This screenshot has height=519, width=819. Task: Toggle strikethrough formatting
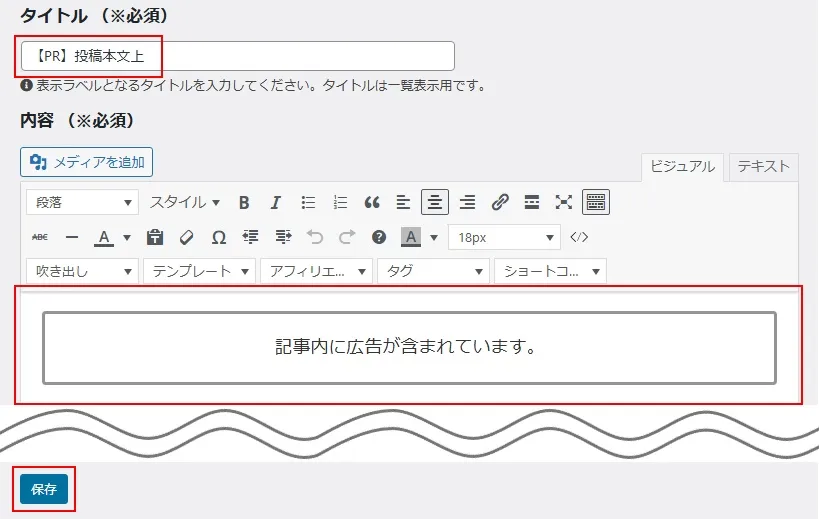pos(40,237)
